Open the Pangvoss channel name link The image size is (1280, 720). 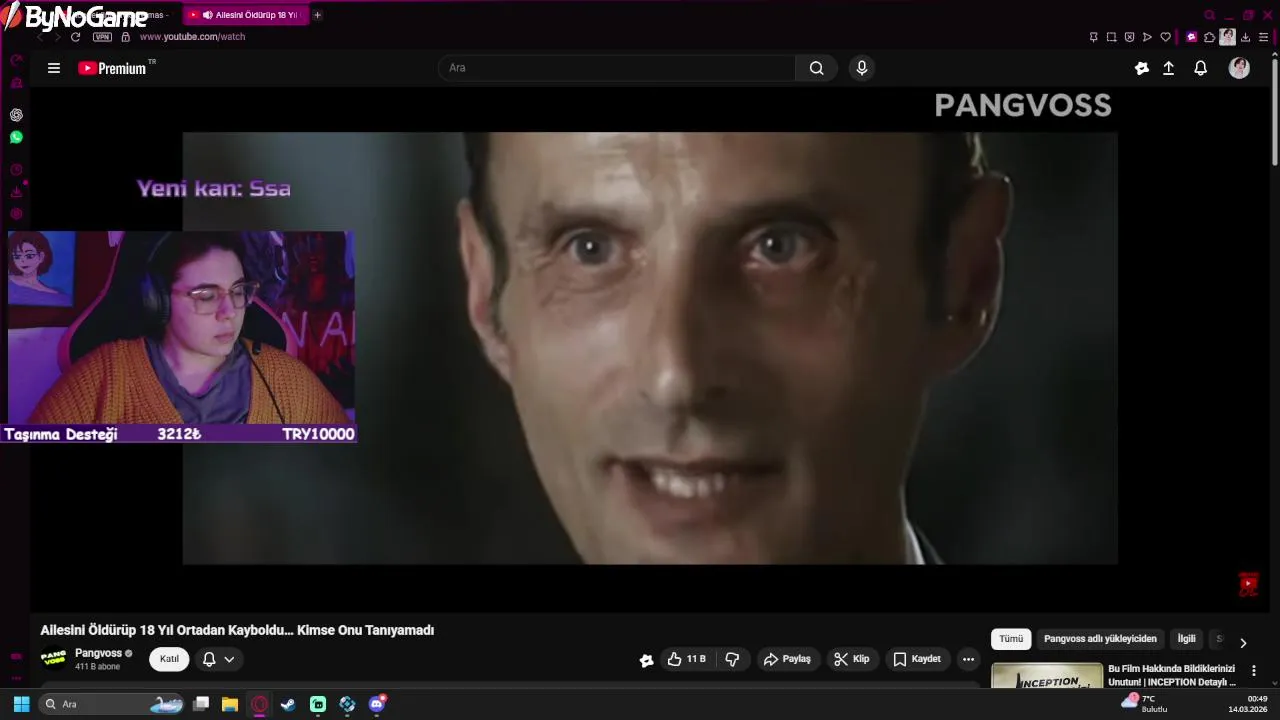(x=98, y=653)
